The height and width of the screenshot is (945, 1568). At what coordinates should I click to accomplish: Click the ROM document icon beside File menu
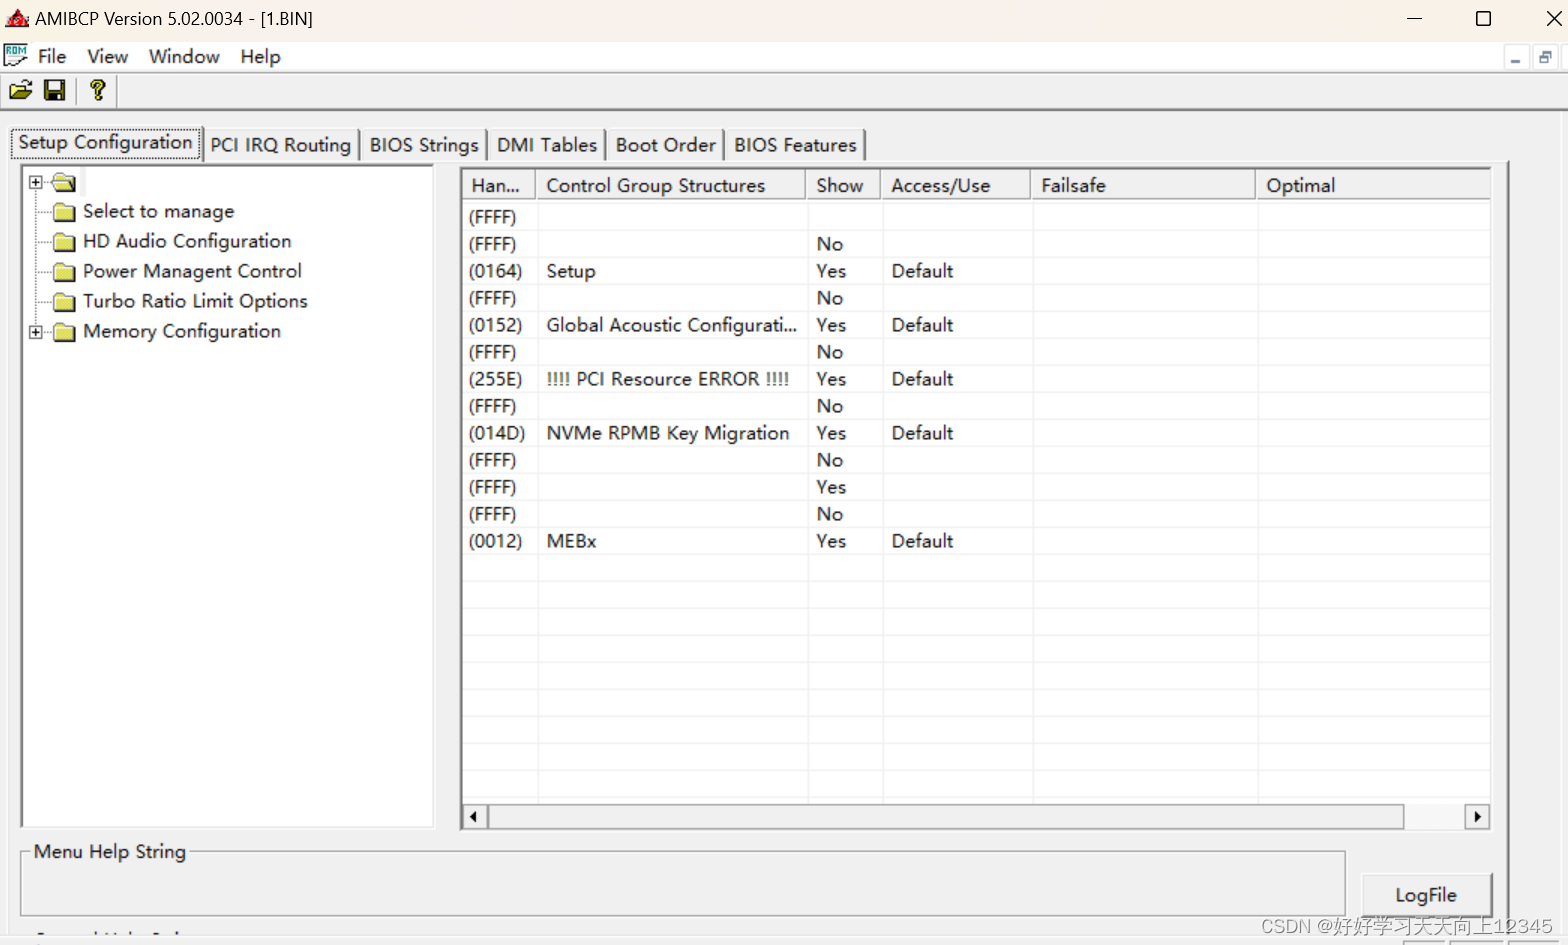(16, 56)
